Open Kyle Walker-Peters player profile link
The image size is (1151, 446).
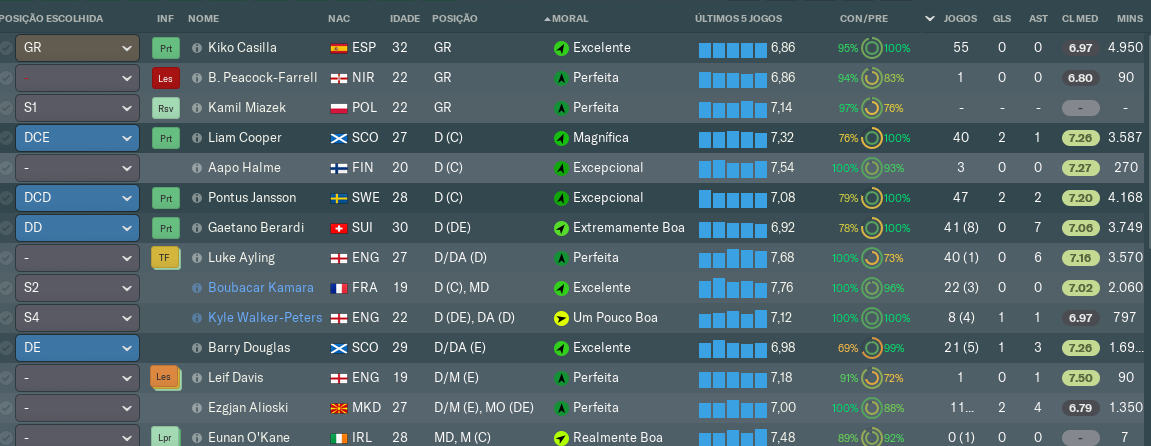point(265,318)
